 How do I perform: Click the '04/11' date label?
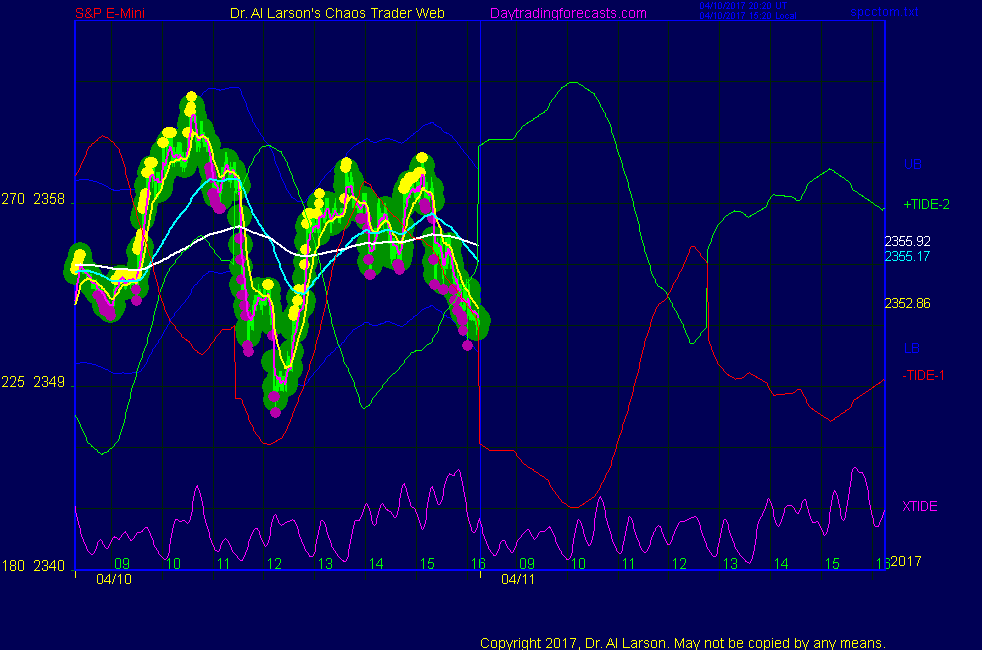point(518,579)
